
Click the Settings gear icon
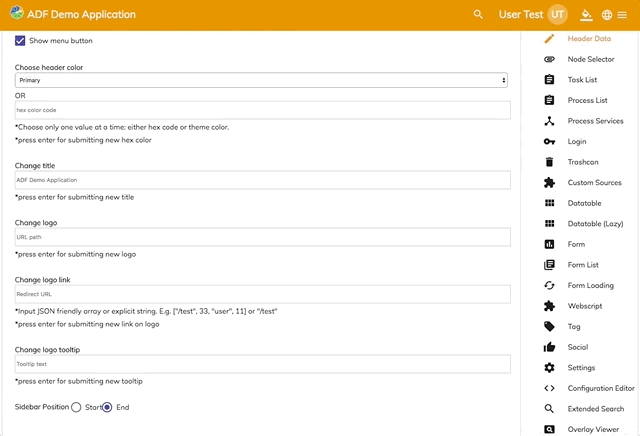point(549,368)
